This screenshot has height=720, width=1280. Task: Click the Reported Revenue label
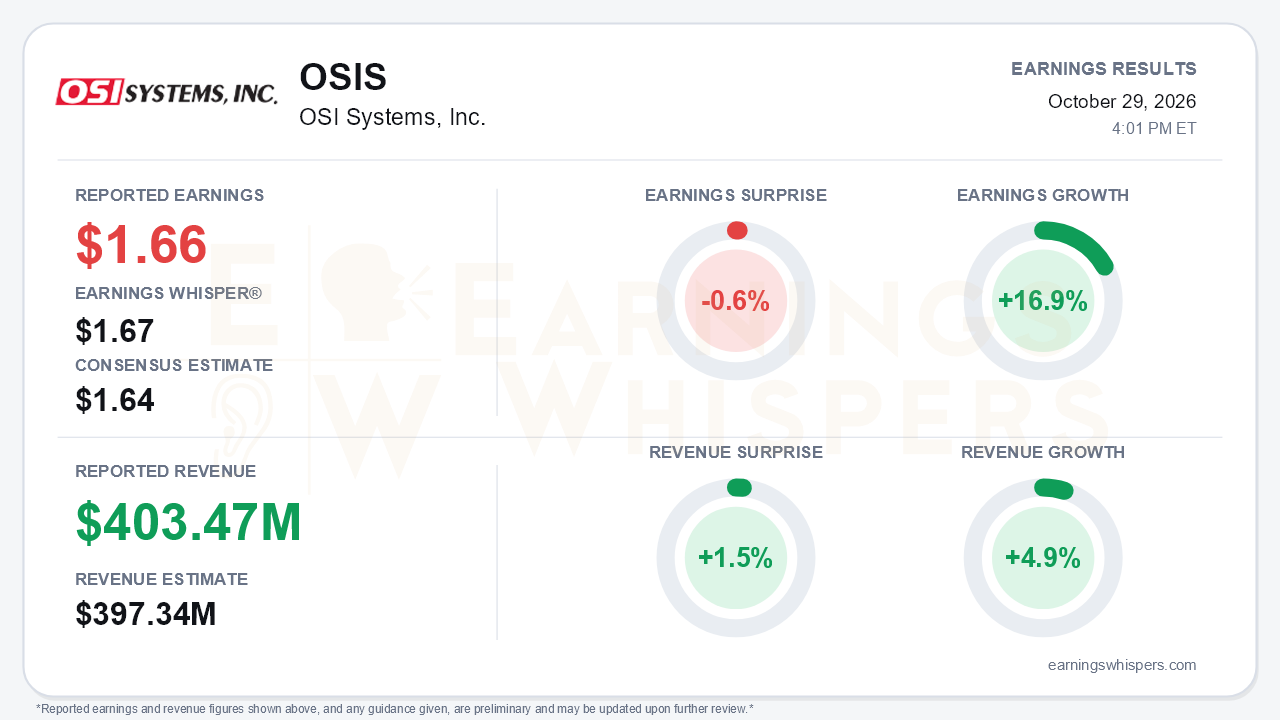coord(166,471)
